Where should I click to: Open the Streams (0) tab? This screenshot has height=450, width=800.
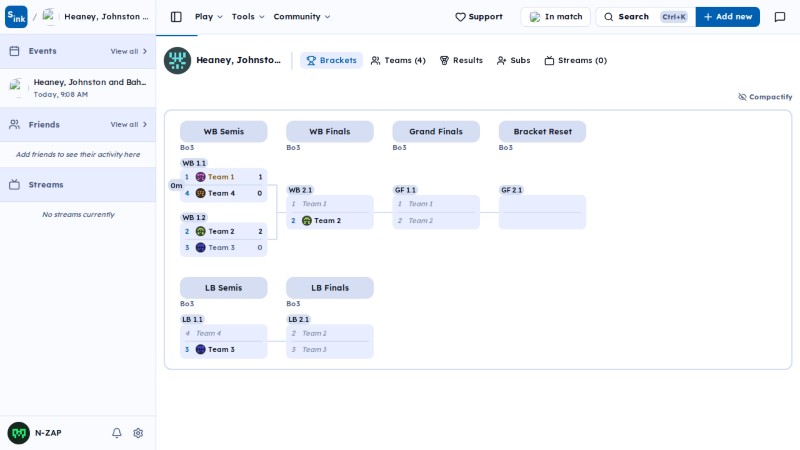(x=576, y=60)
